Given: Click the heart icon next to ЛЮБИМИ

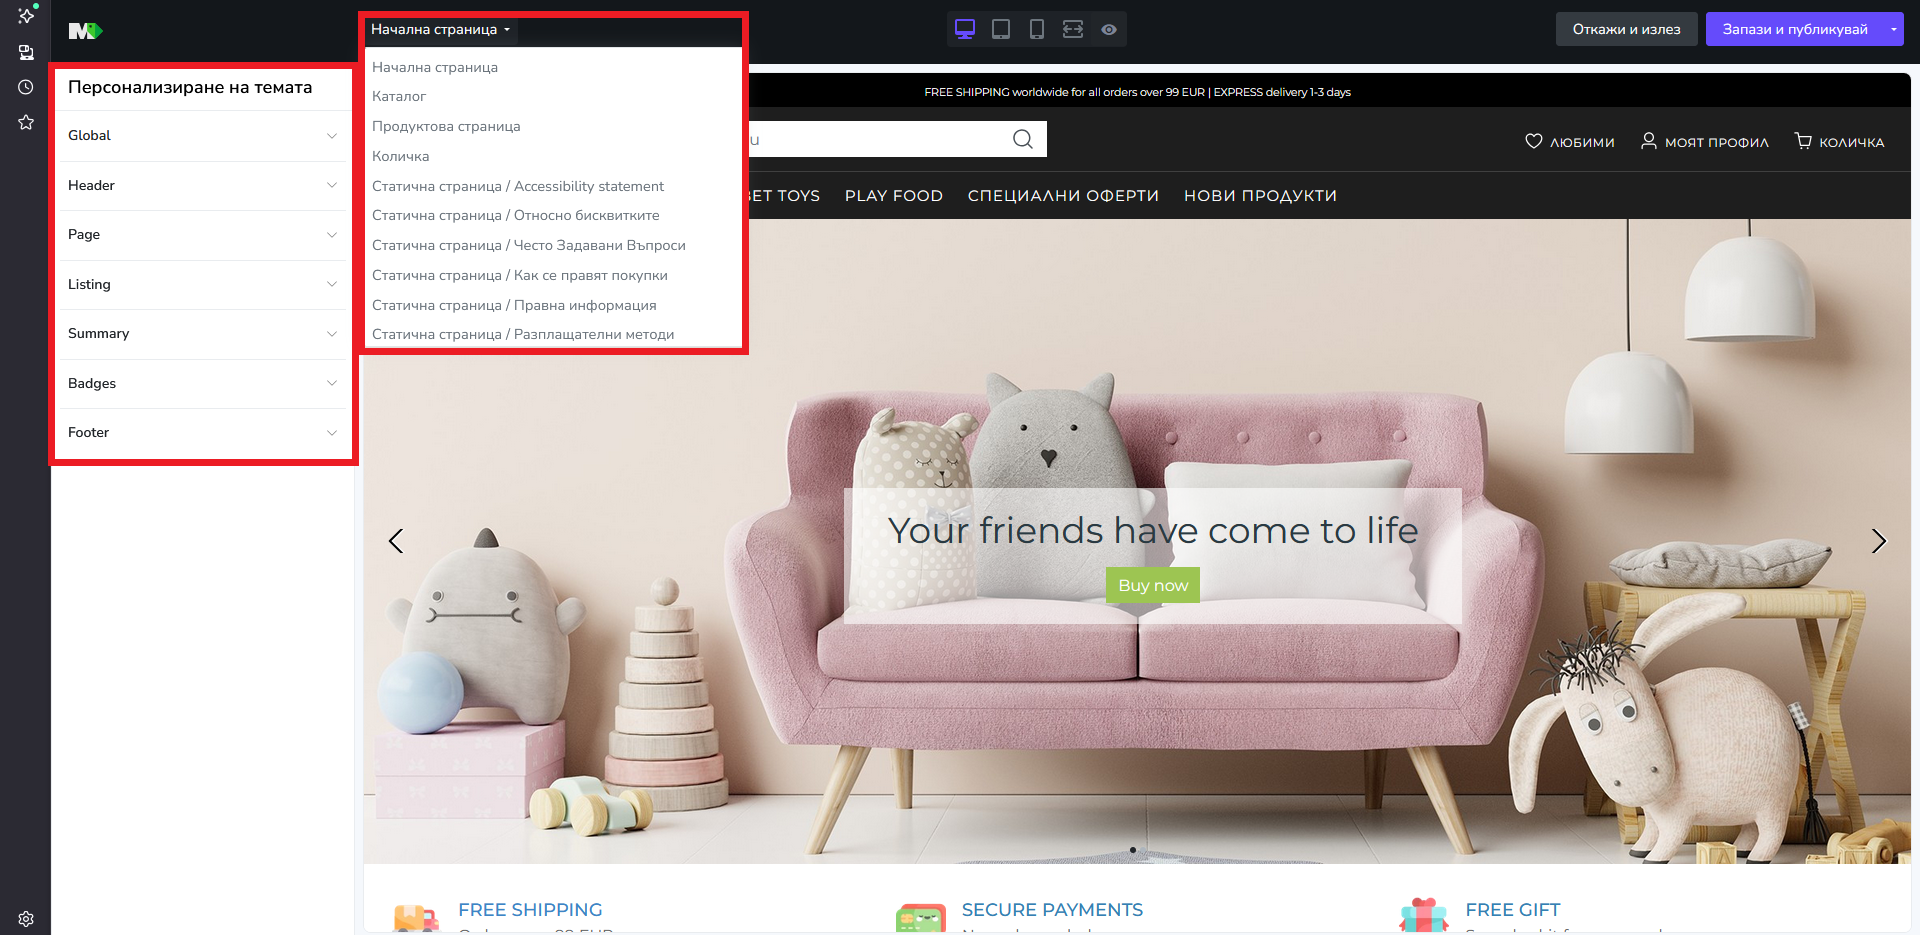Looking at the screenshot, I should 1533,141.
